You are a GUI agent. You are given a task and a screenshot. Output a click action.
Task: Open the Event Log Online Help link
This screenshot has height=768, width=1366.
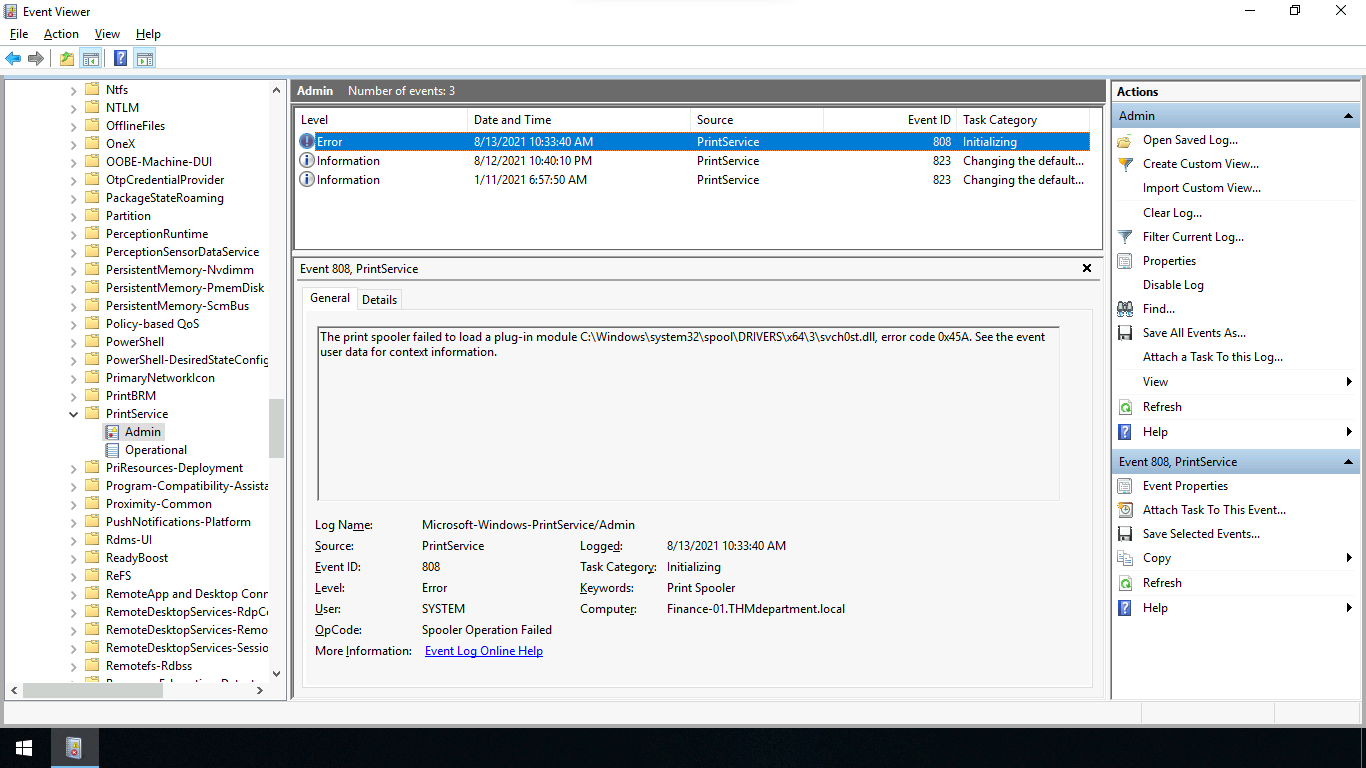click(x=484, y=651)
